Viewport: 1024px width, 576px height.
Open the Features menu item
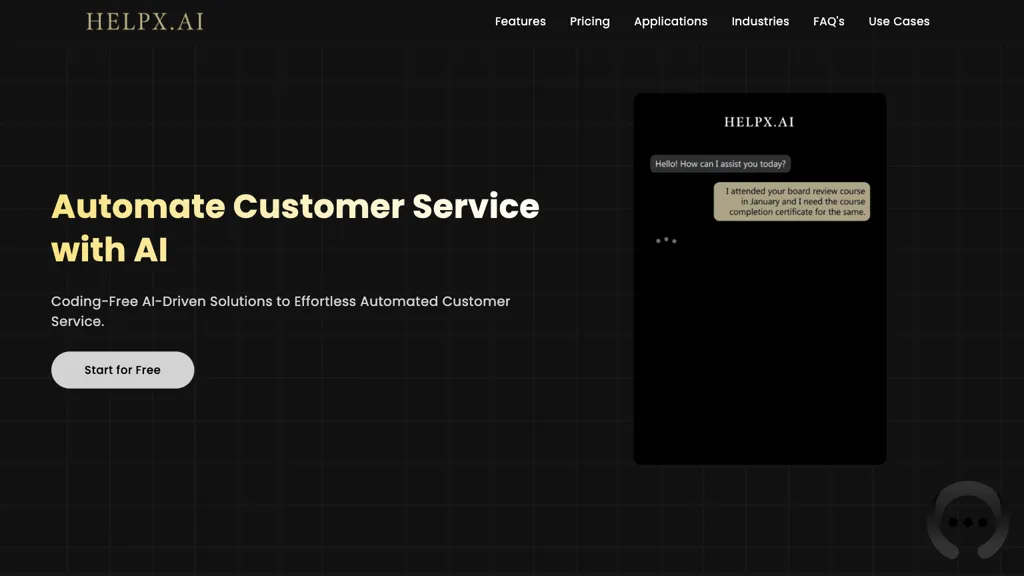pyautogui.click(x=520, y=21)
